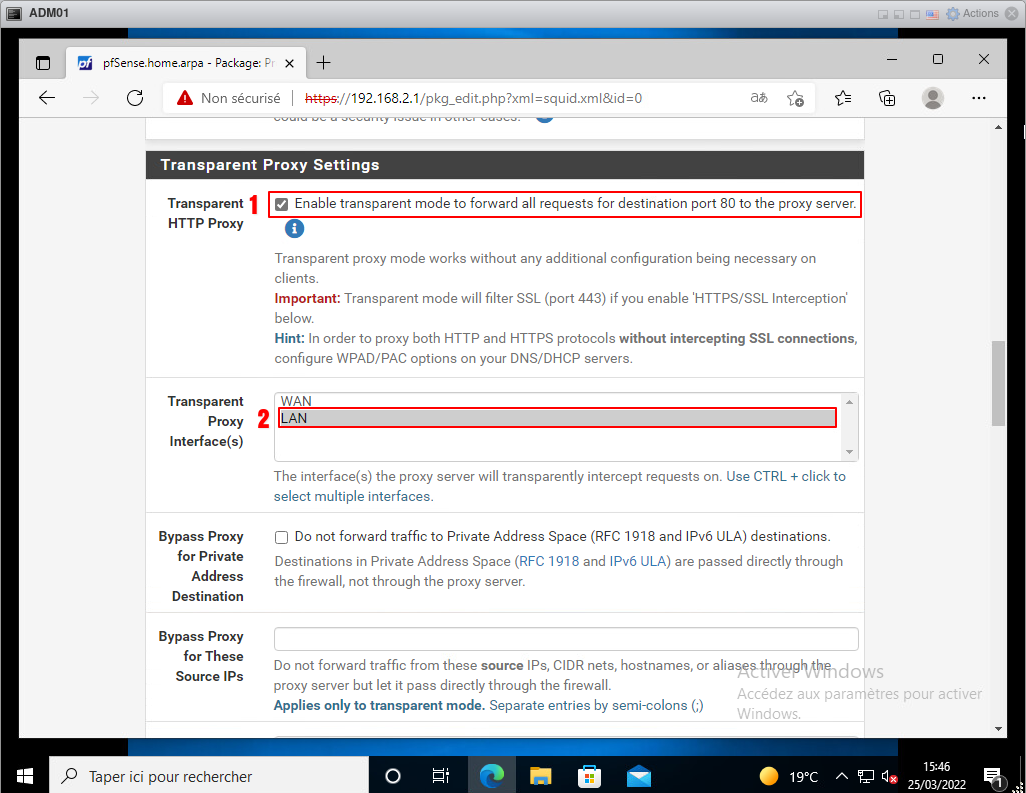Select WAN in Transparent Proxy Interface list

tap(296, 401)
